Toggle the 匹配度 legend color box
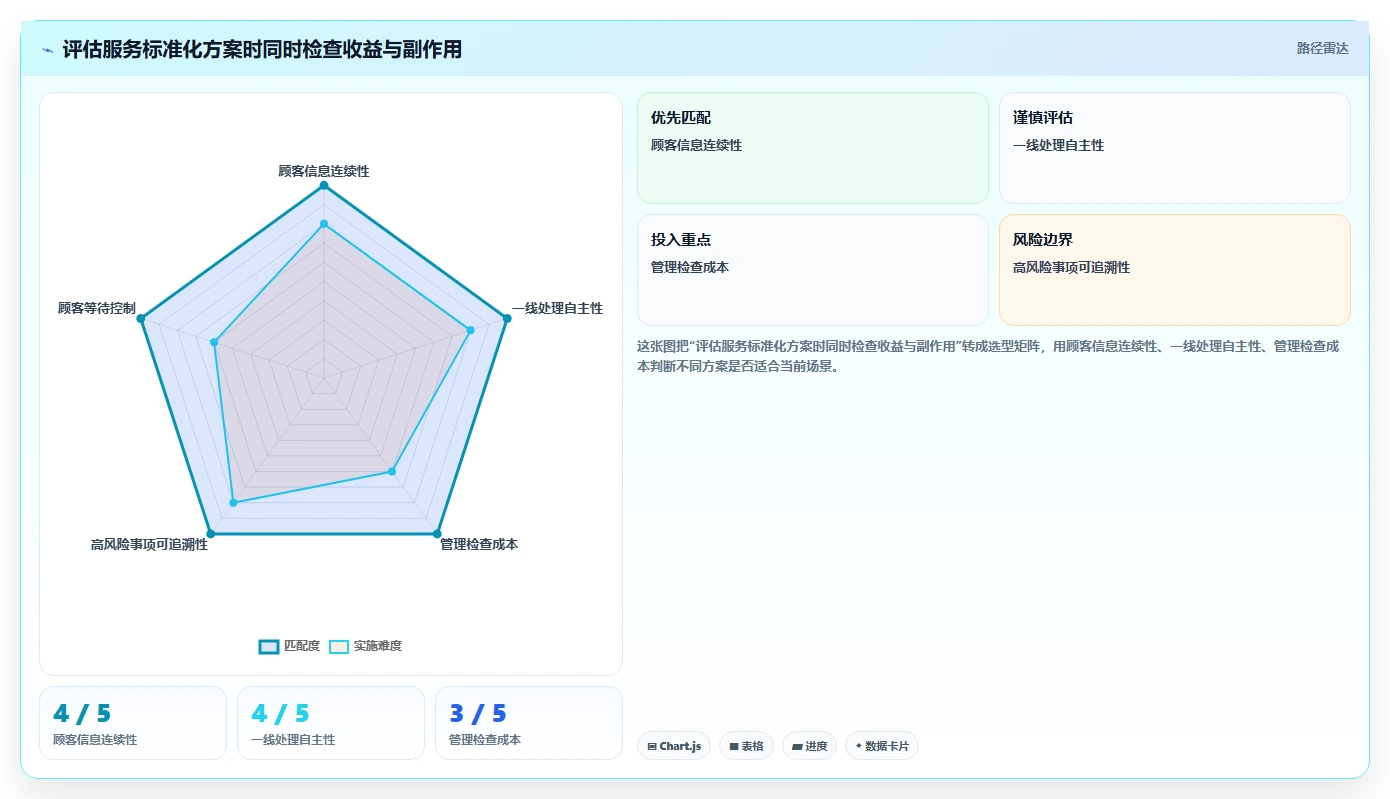Viewport: 1390px width, 799px height. coord(269,646)
